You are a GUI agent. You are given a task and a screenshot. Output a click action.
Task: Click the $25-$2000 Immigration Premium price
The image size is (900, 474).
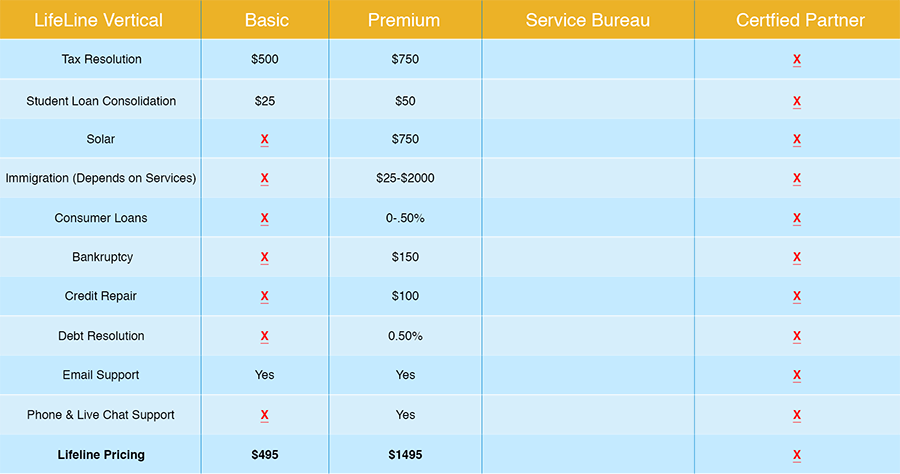pyautogui.click(x=405, y=178)
